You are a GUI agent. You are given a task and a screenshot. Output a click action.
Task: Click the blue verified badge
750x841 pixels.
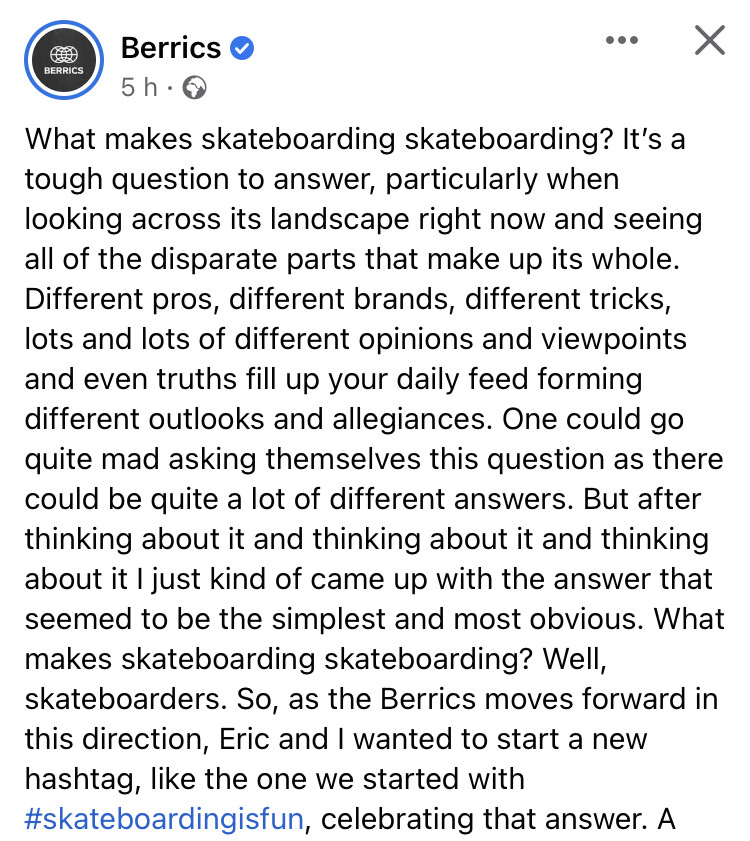[x=242, y=46]
